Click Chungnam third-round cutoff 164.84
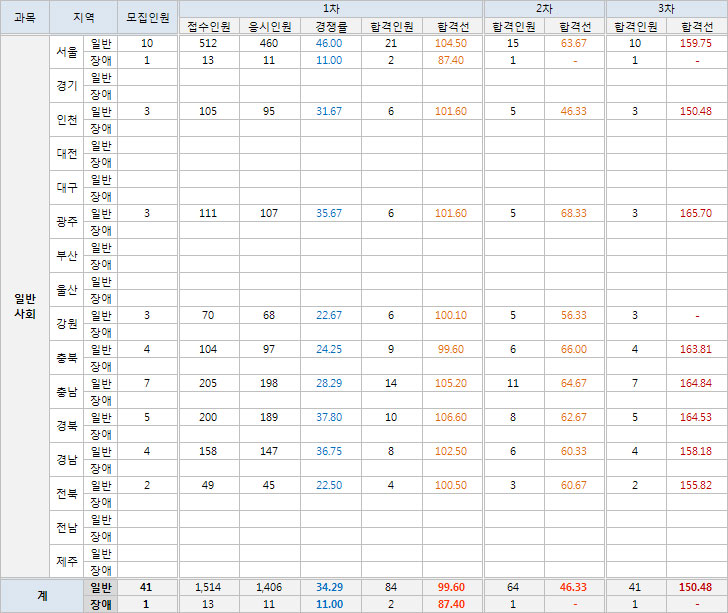Screen dimensions: 728x613 (x=696, y=383)
